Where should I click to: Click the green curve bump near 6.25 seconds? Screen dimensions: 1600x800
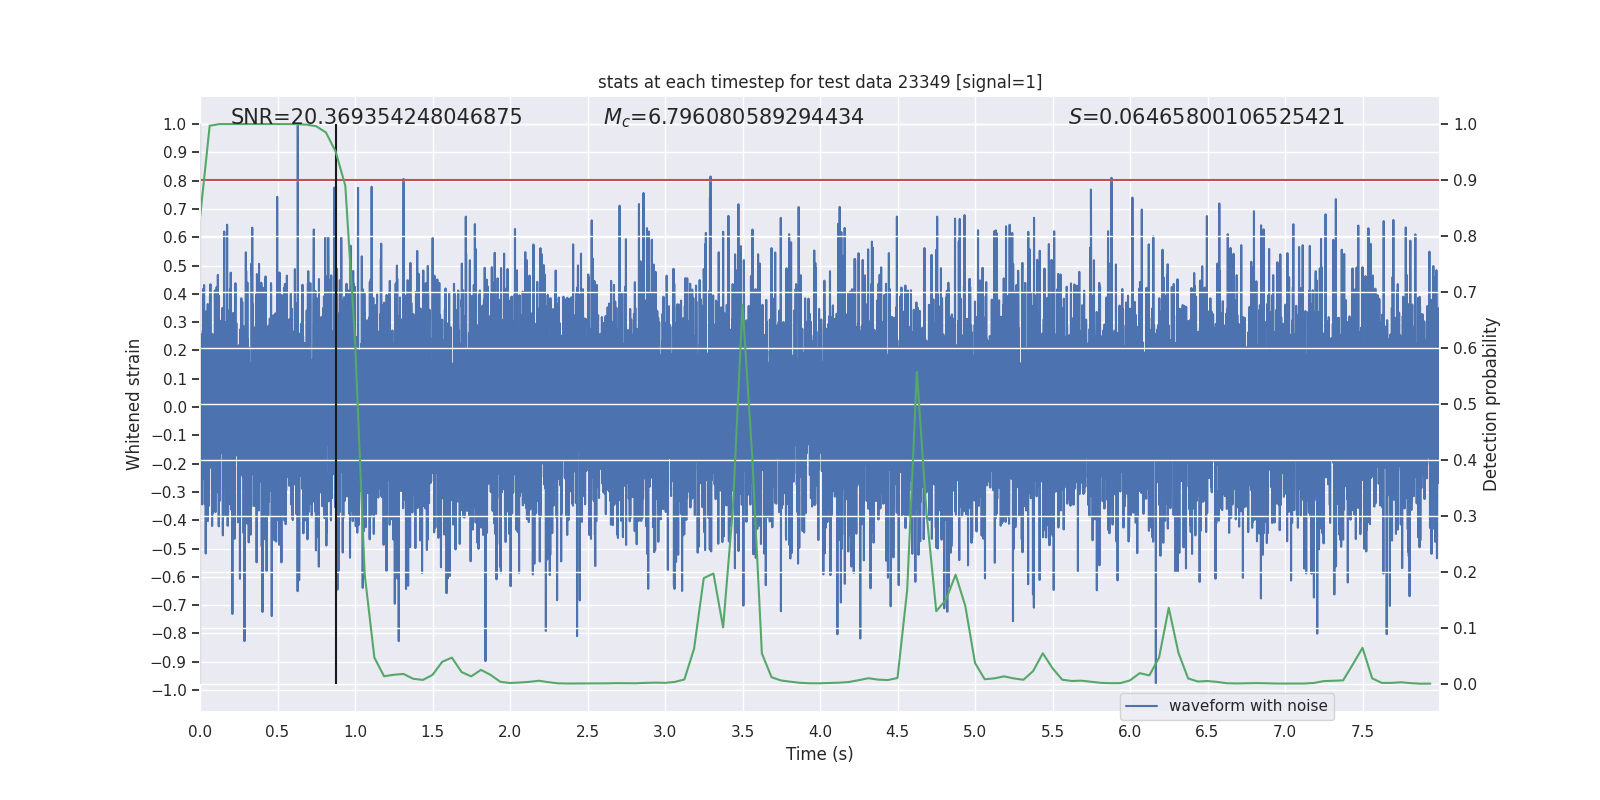1168,608
